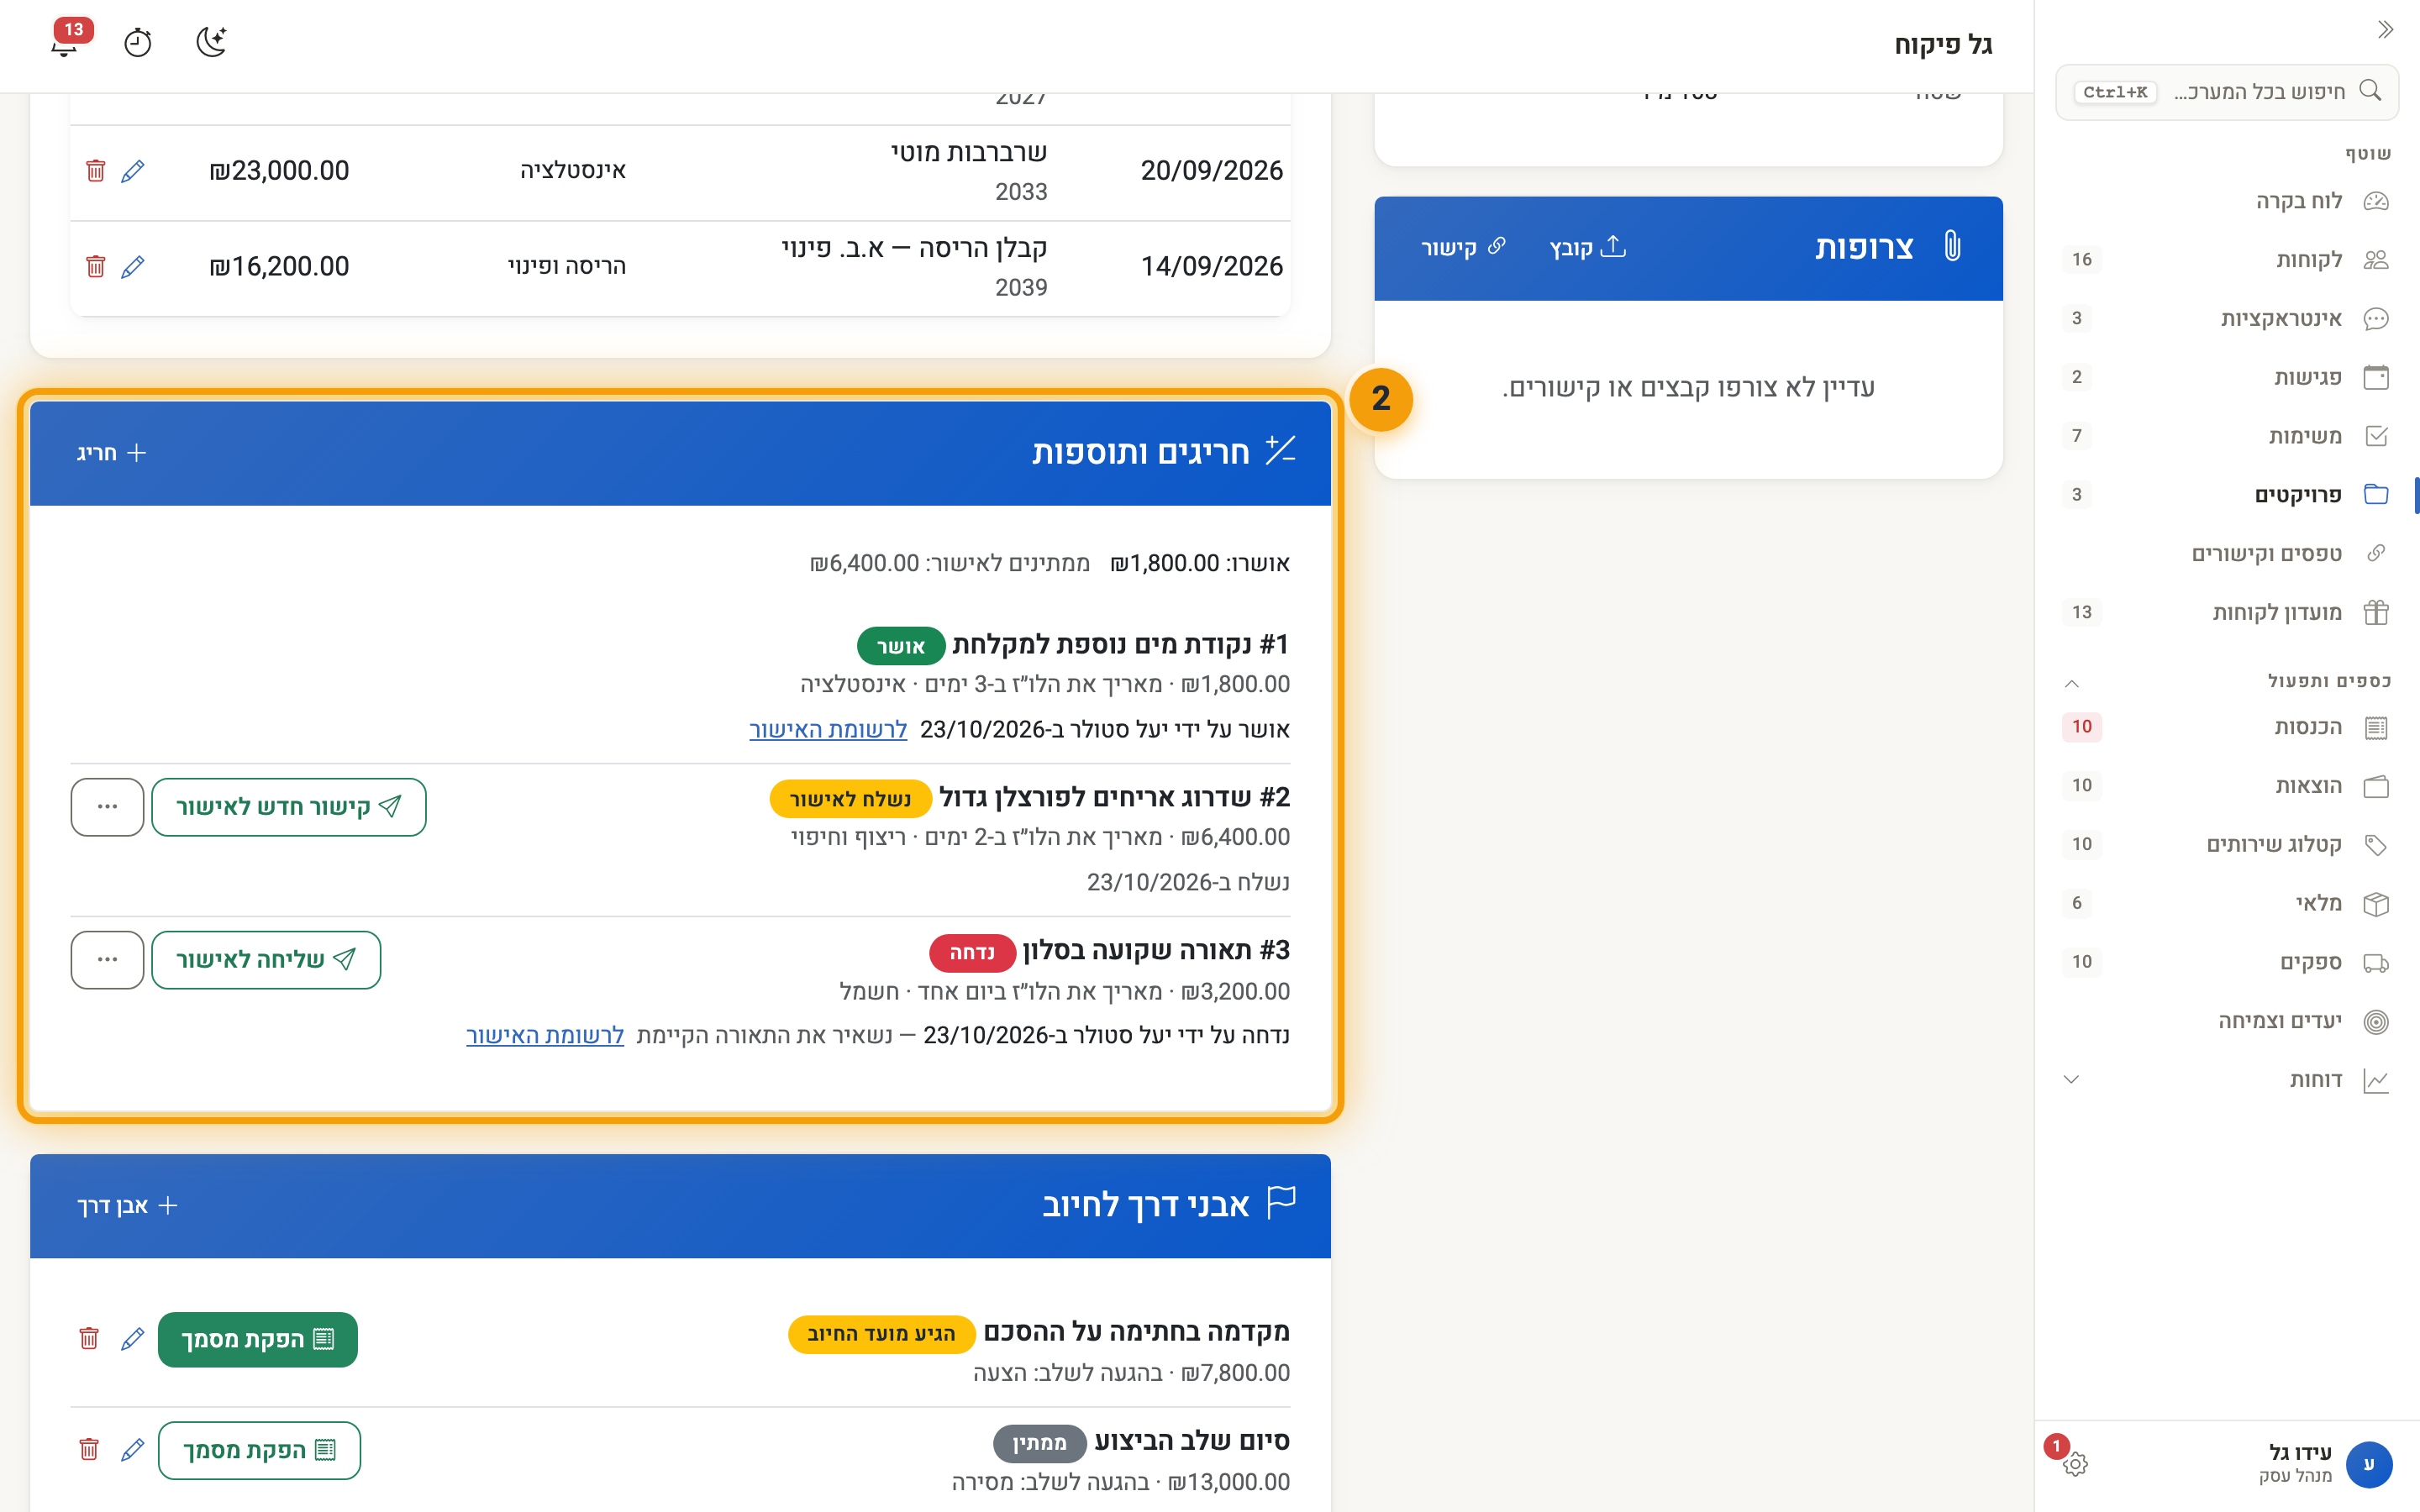Edit the מקדמה בחתימה על ההסכם milestone
The image size is (2420, 1512).
click(x=132, y=1340)
